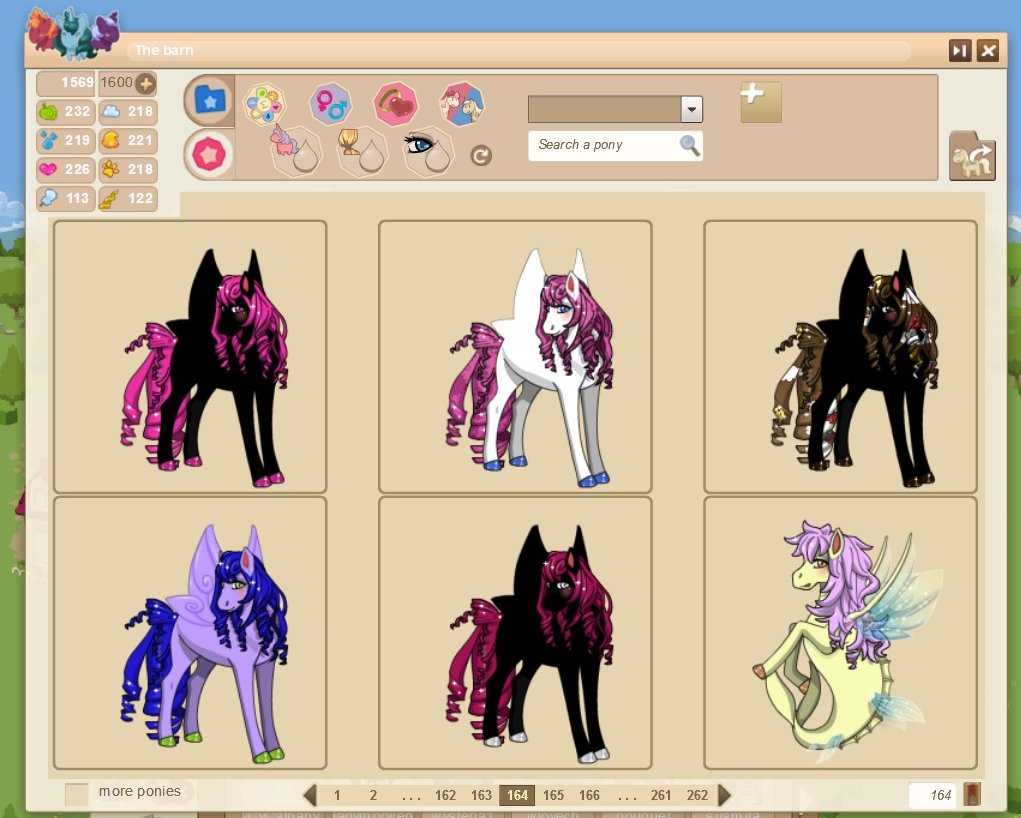Click the door icon beside page input
Screen dimensions: 1021x818
(972, 795)
